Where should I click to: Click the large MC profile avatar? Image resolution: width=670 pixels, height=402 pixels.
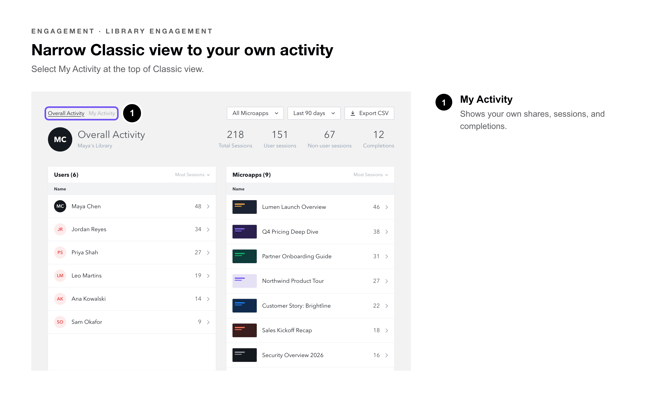click(60, 139)
